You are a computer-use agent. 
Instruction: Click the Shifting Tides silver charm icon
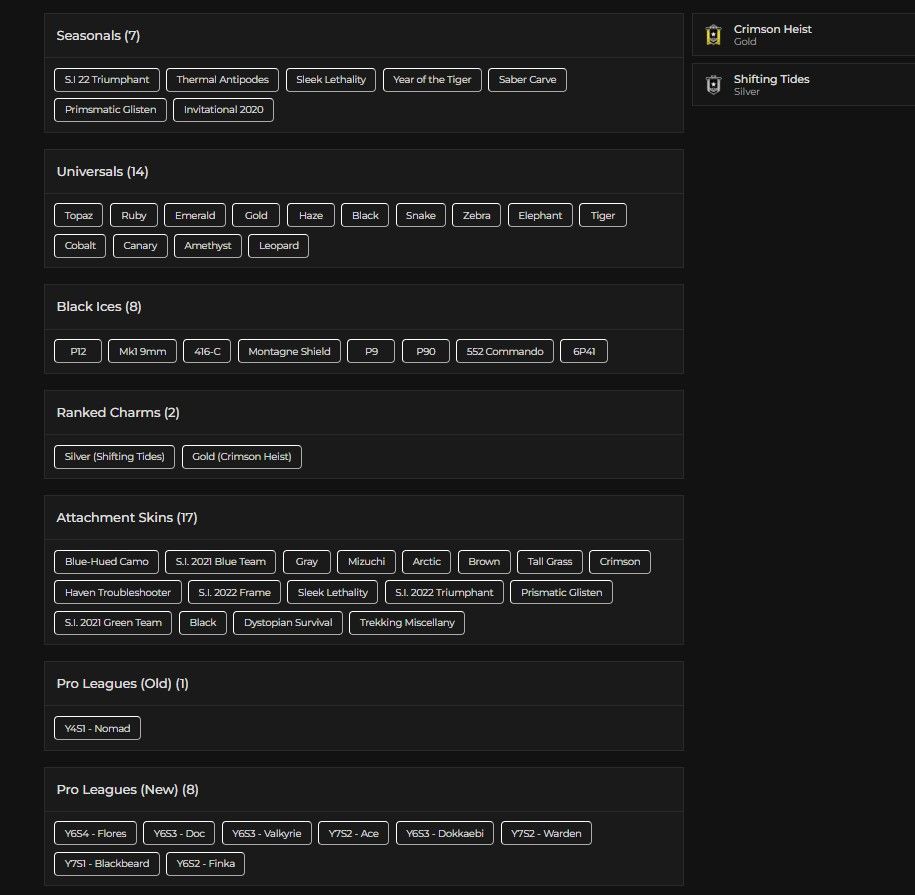713,85
